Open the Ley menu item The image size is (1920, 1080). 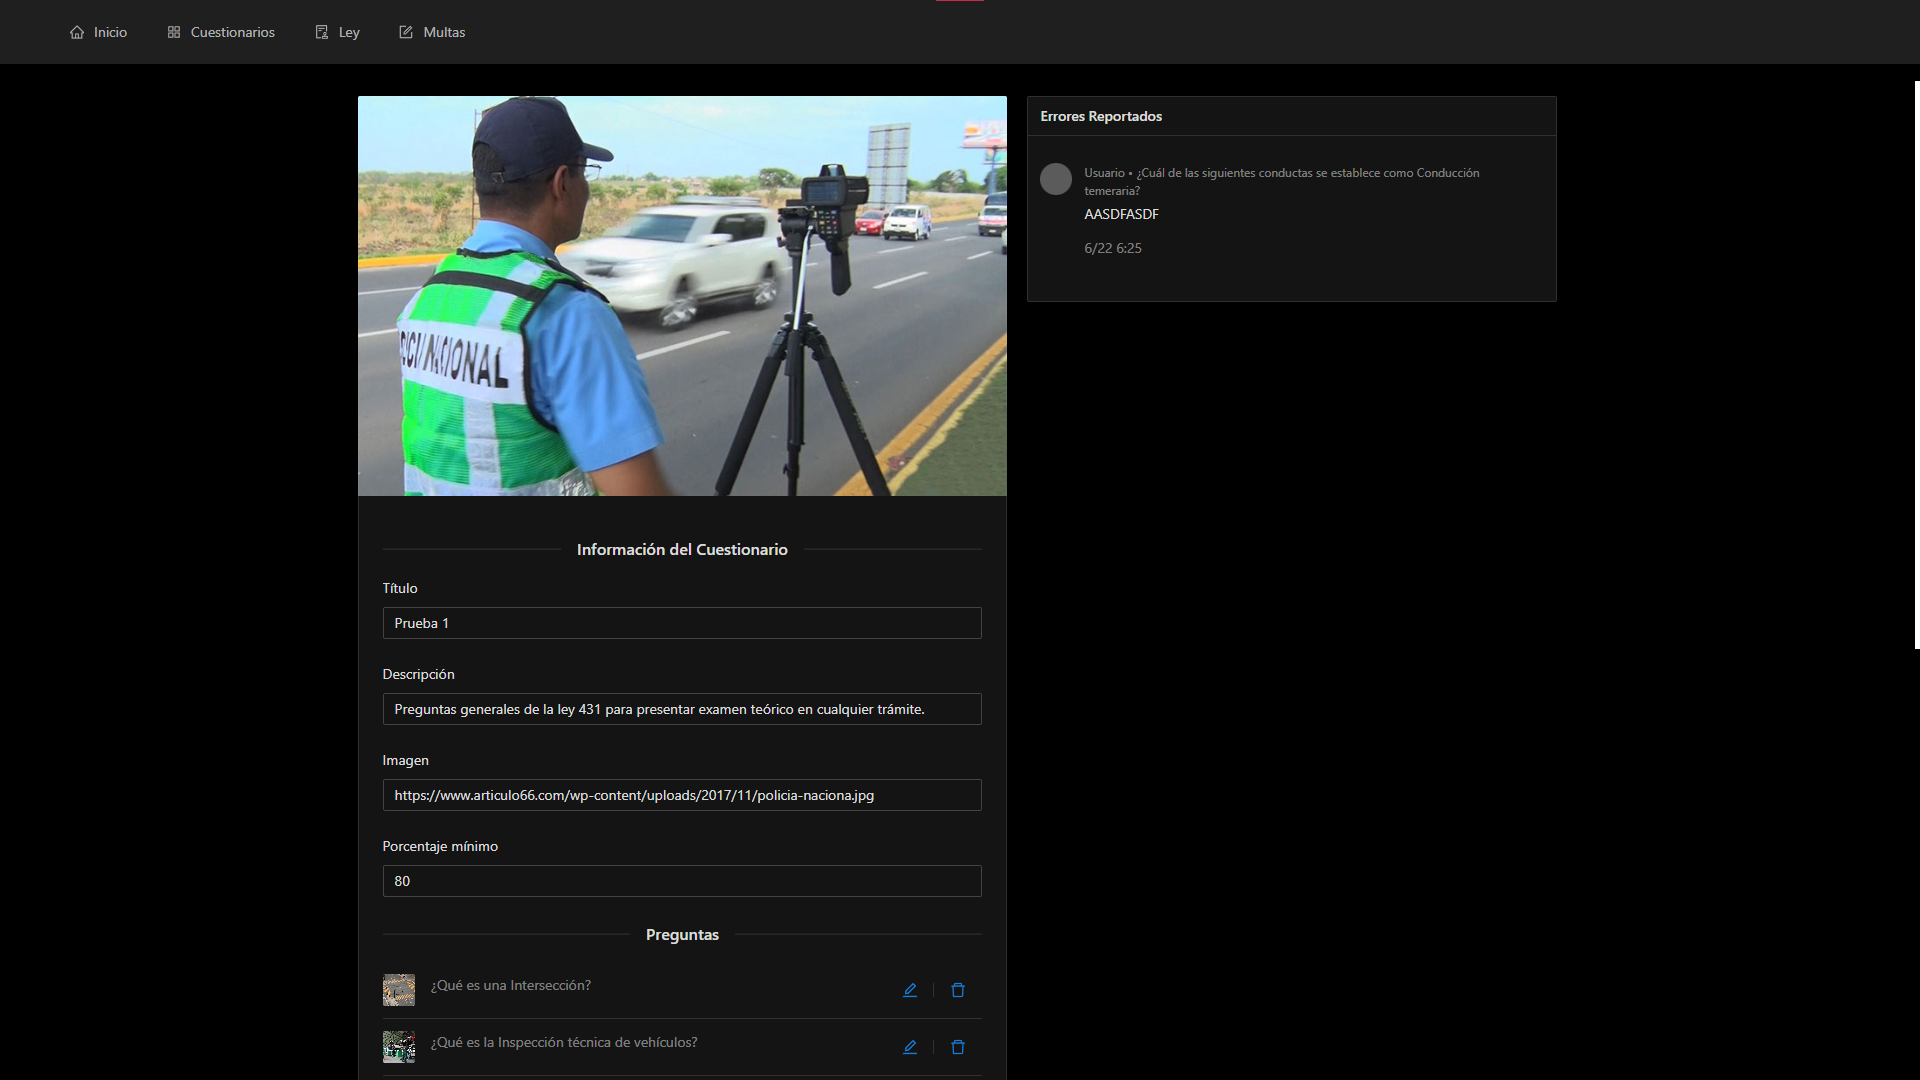348,32
